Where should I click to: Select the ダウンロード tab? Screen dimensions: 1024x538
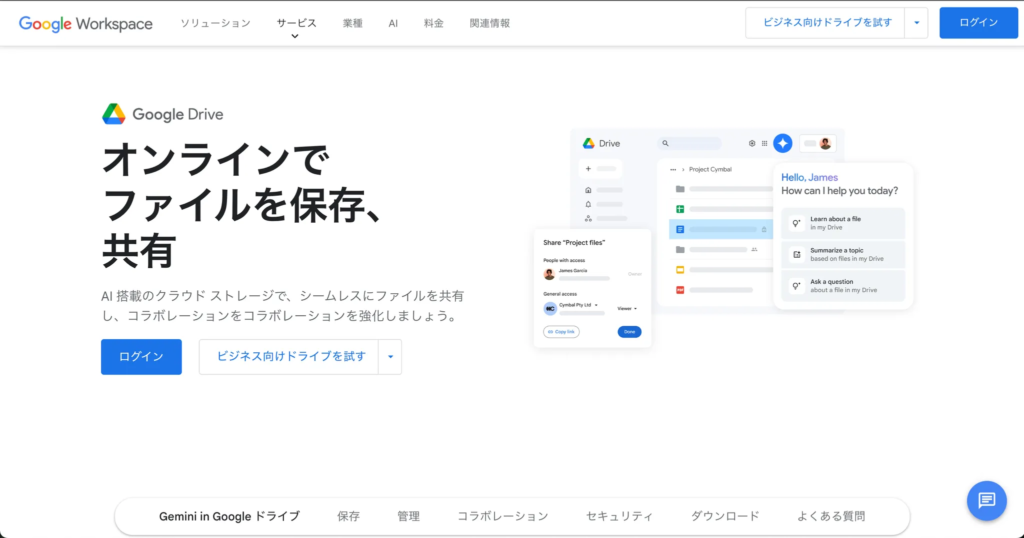(x=725, y=516)
